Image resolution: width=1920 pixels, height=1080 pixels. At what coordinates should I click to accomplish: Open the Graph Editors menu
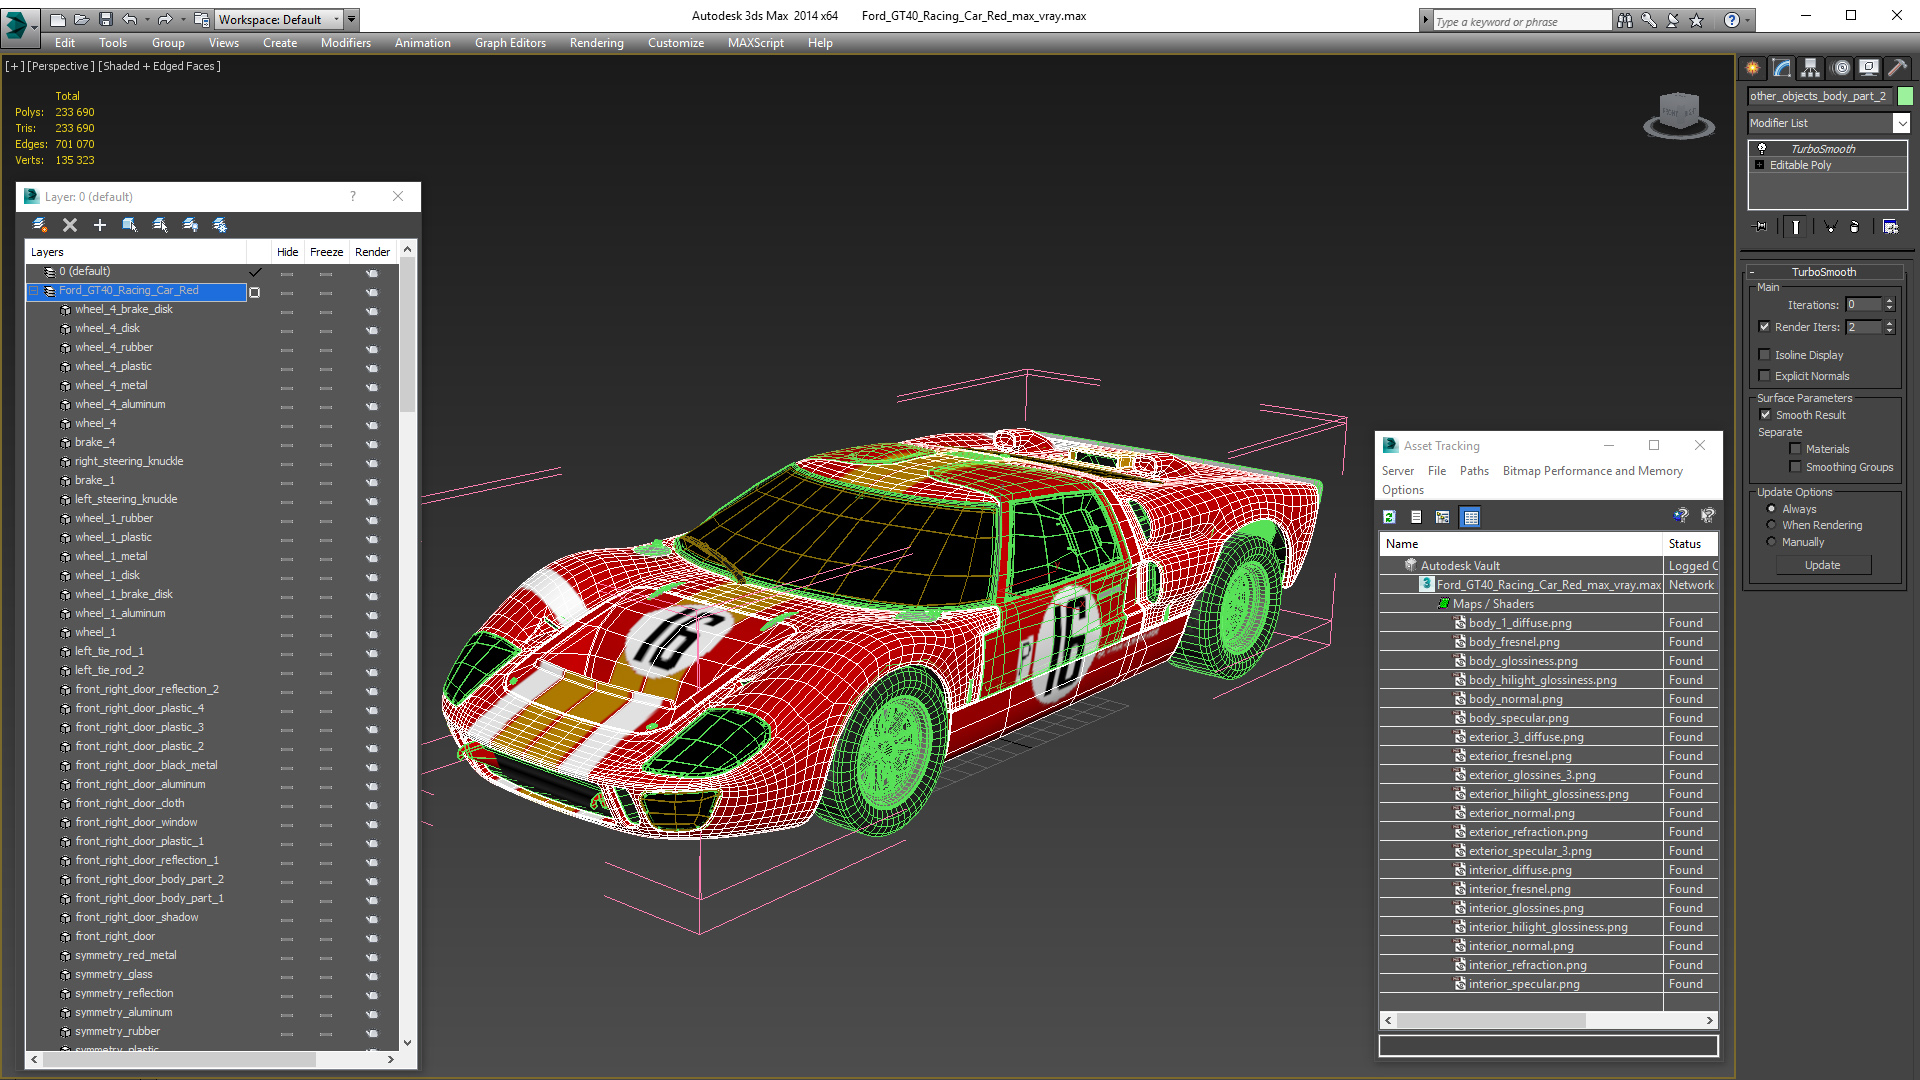pyautogui.click(x=510, y=43)
